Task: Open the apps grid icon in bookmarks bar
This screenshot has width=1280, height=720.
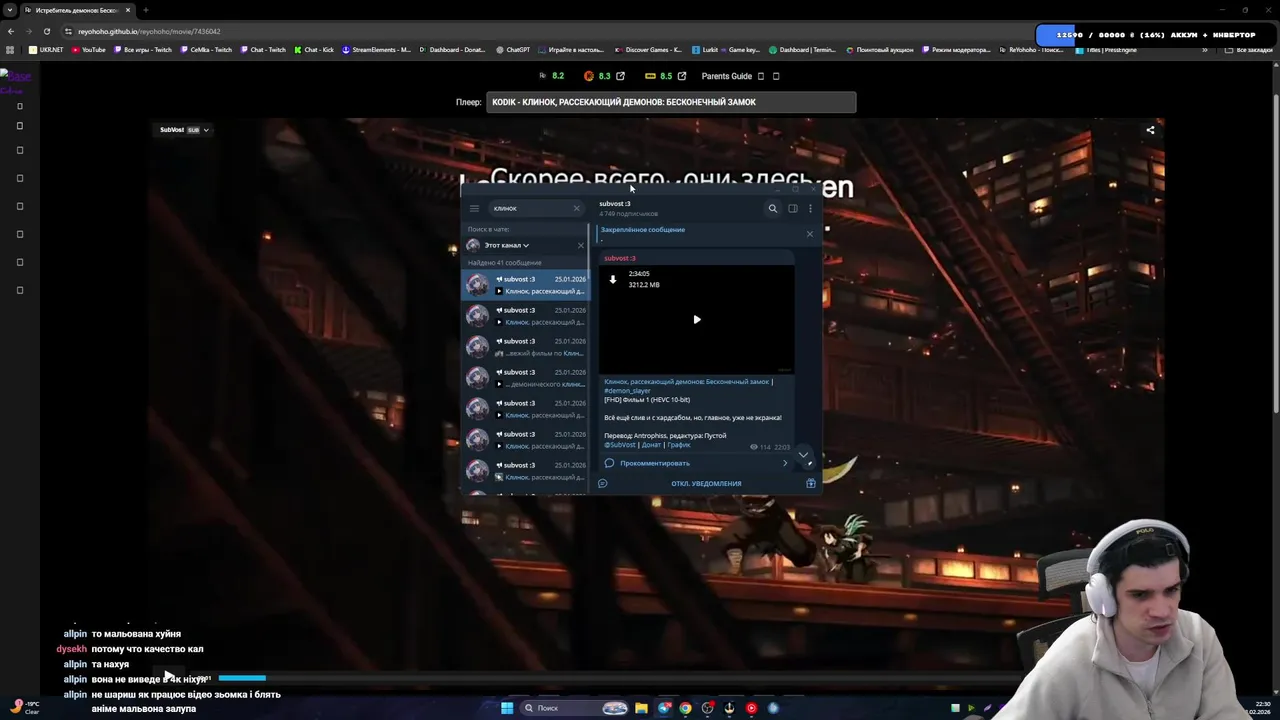Action: click(11, 50)
